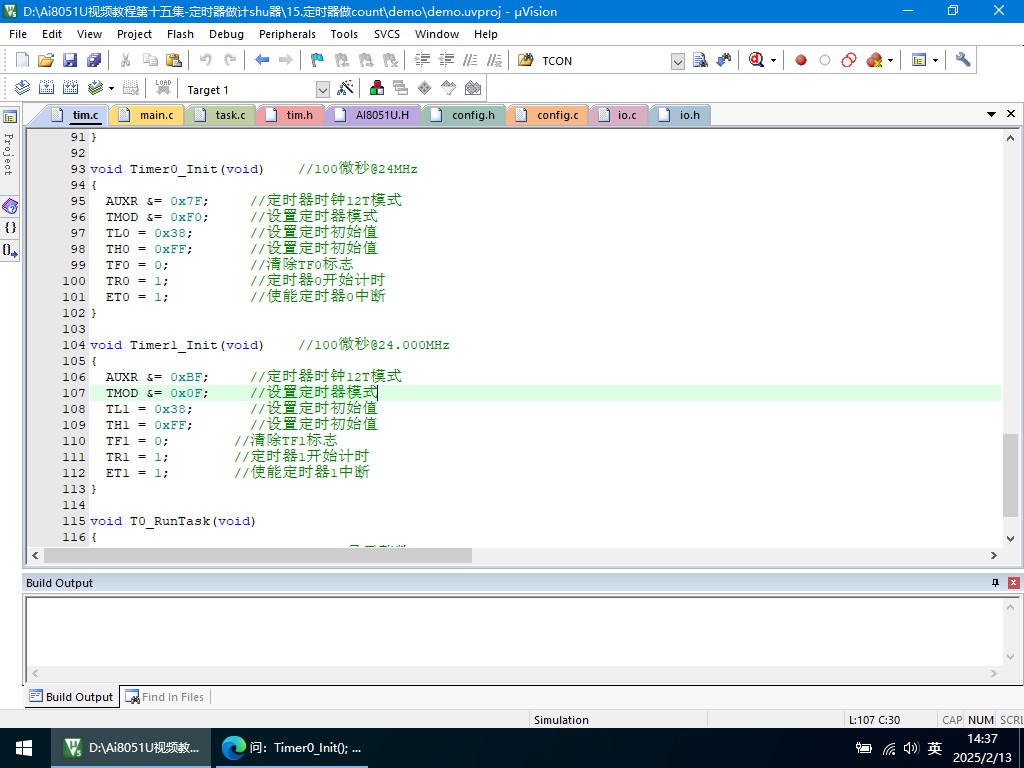Switch to io.c tab

[619, 115]
